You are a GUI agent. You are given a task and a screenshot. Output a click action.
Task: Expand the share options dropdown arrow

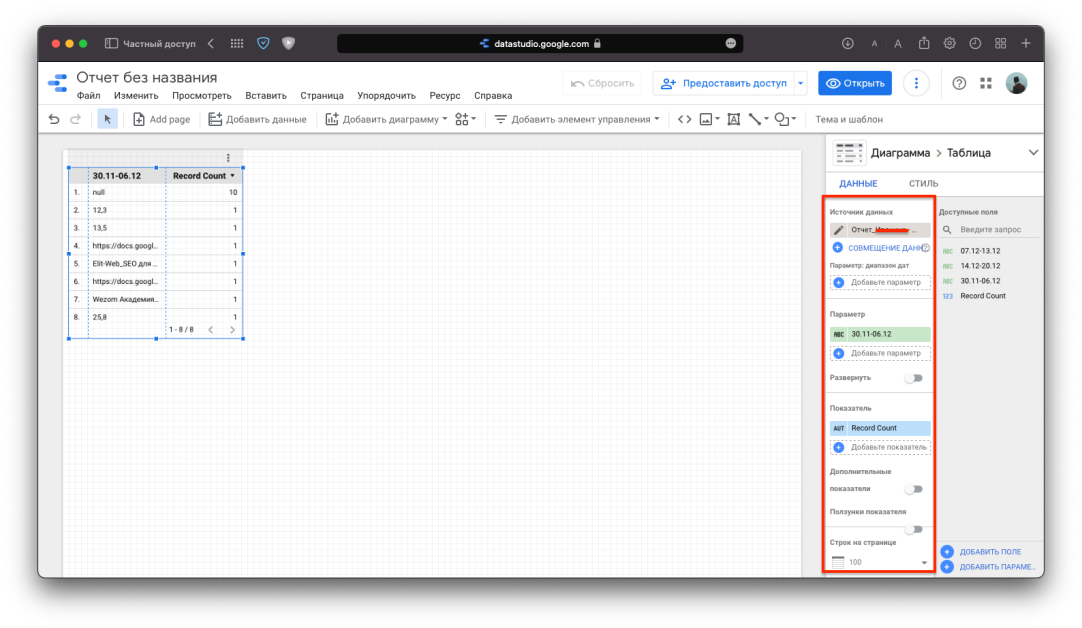click(800, 84)
